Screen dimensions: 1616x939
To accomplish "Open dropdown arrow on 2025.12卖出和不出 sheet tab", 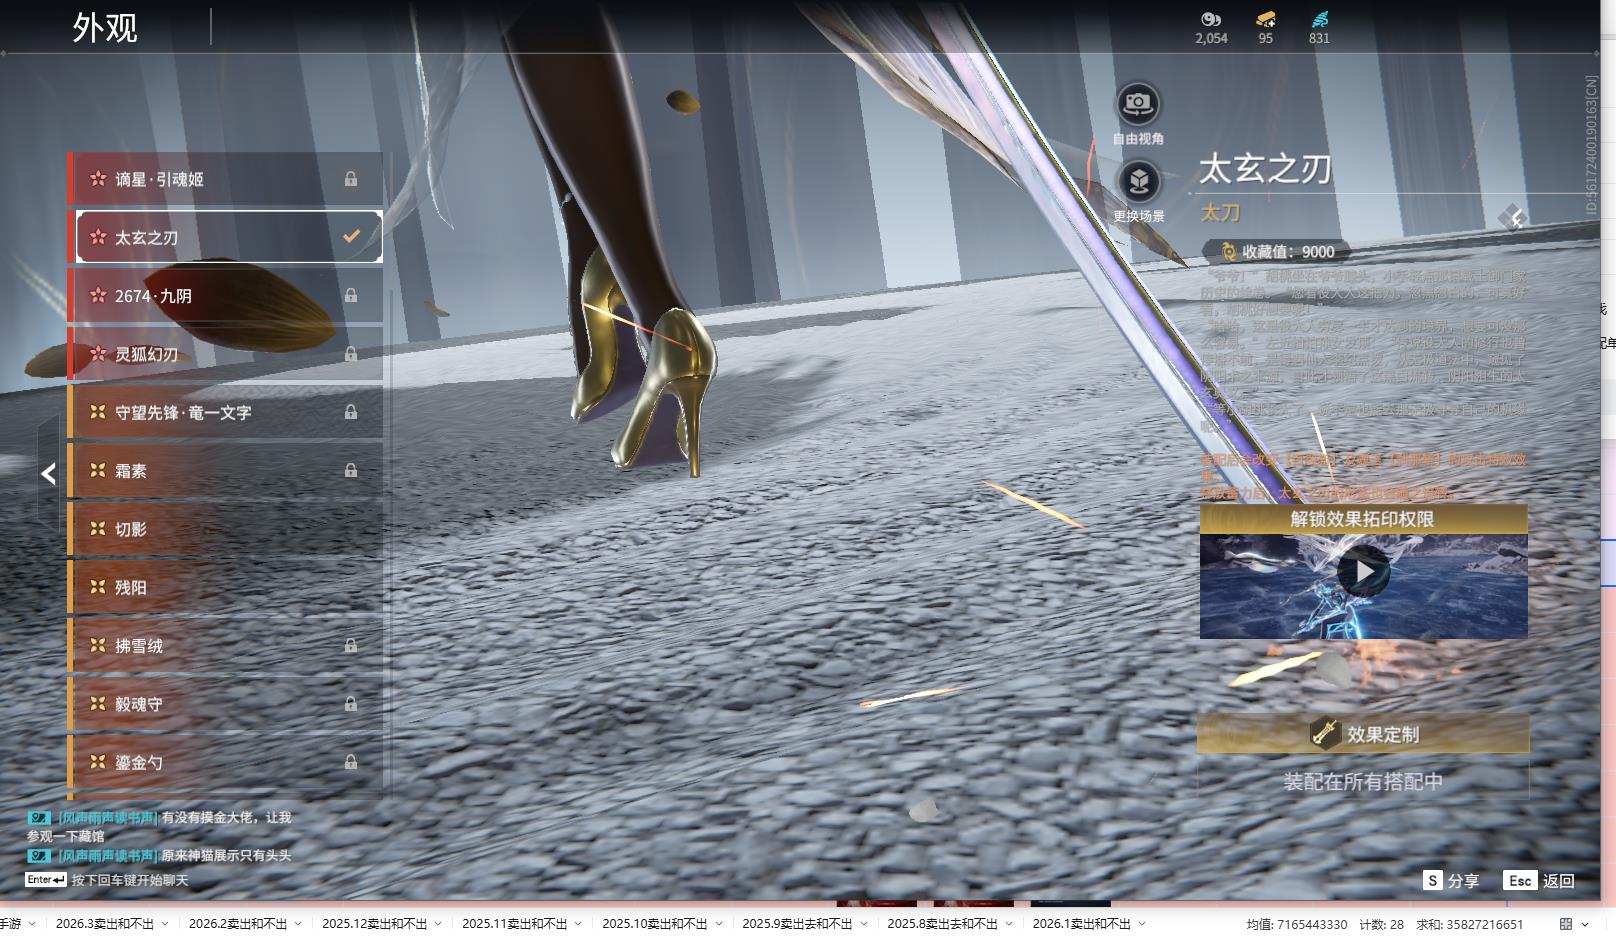I will [438, 924].
